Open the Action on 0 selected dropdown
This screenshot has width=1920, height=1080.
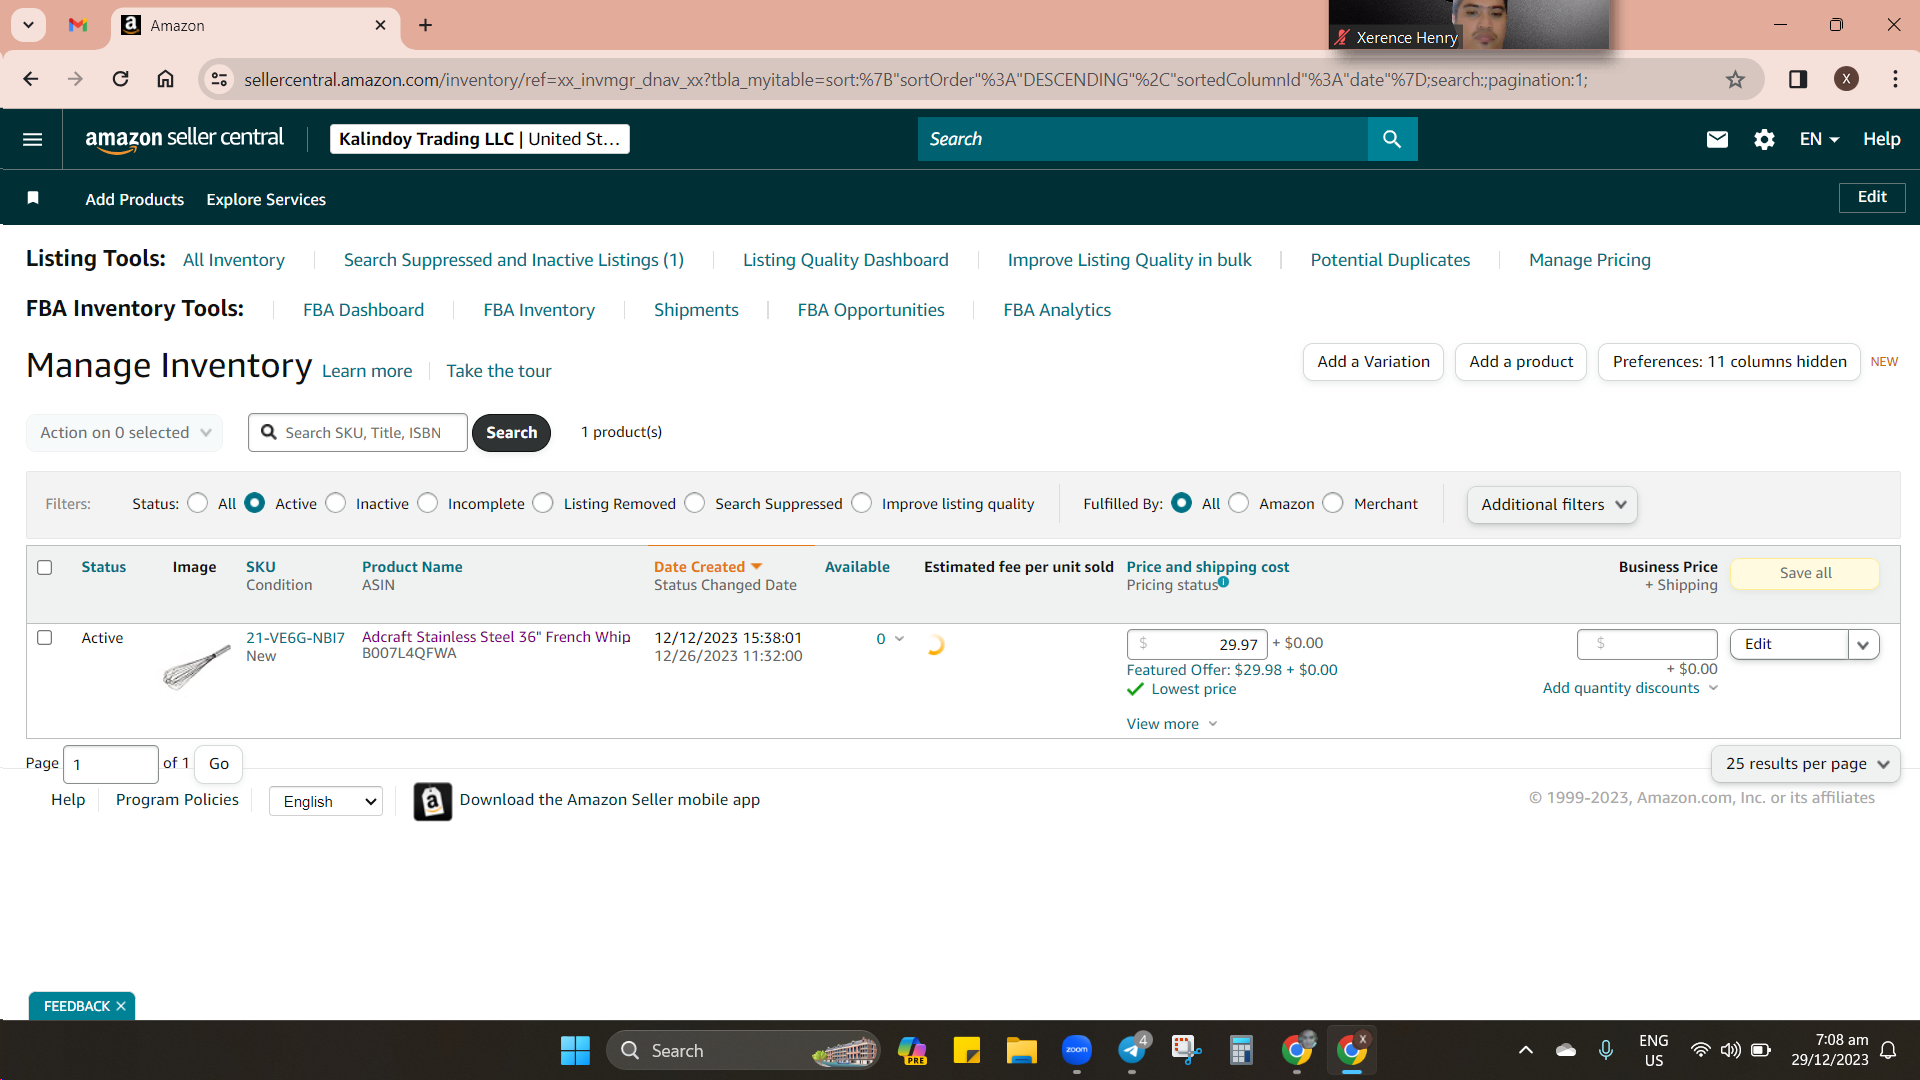pyautogui.click(x=125, y=433)
